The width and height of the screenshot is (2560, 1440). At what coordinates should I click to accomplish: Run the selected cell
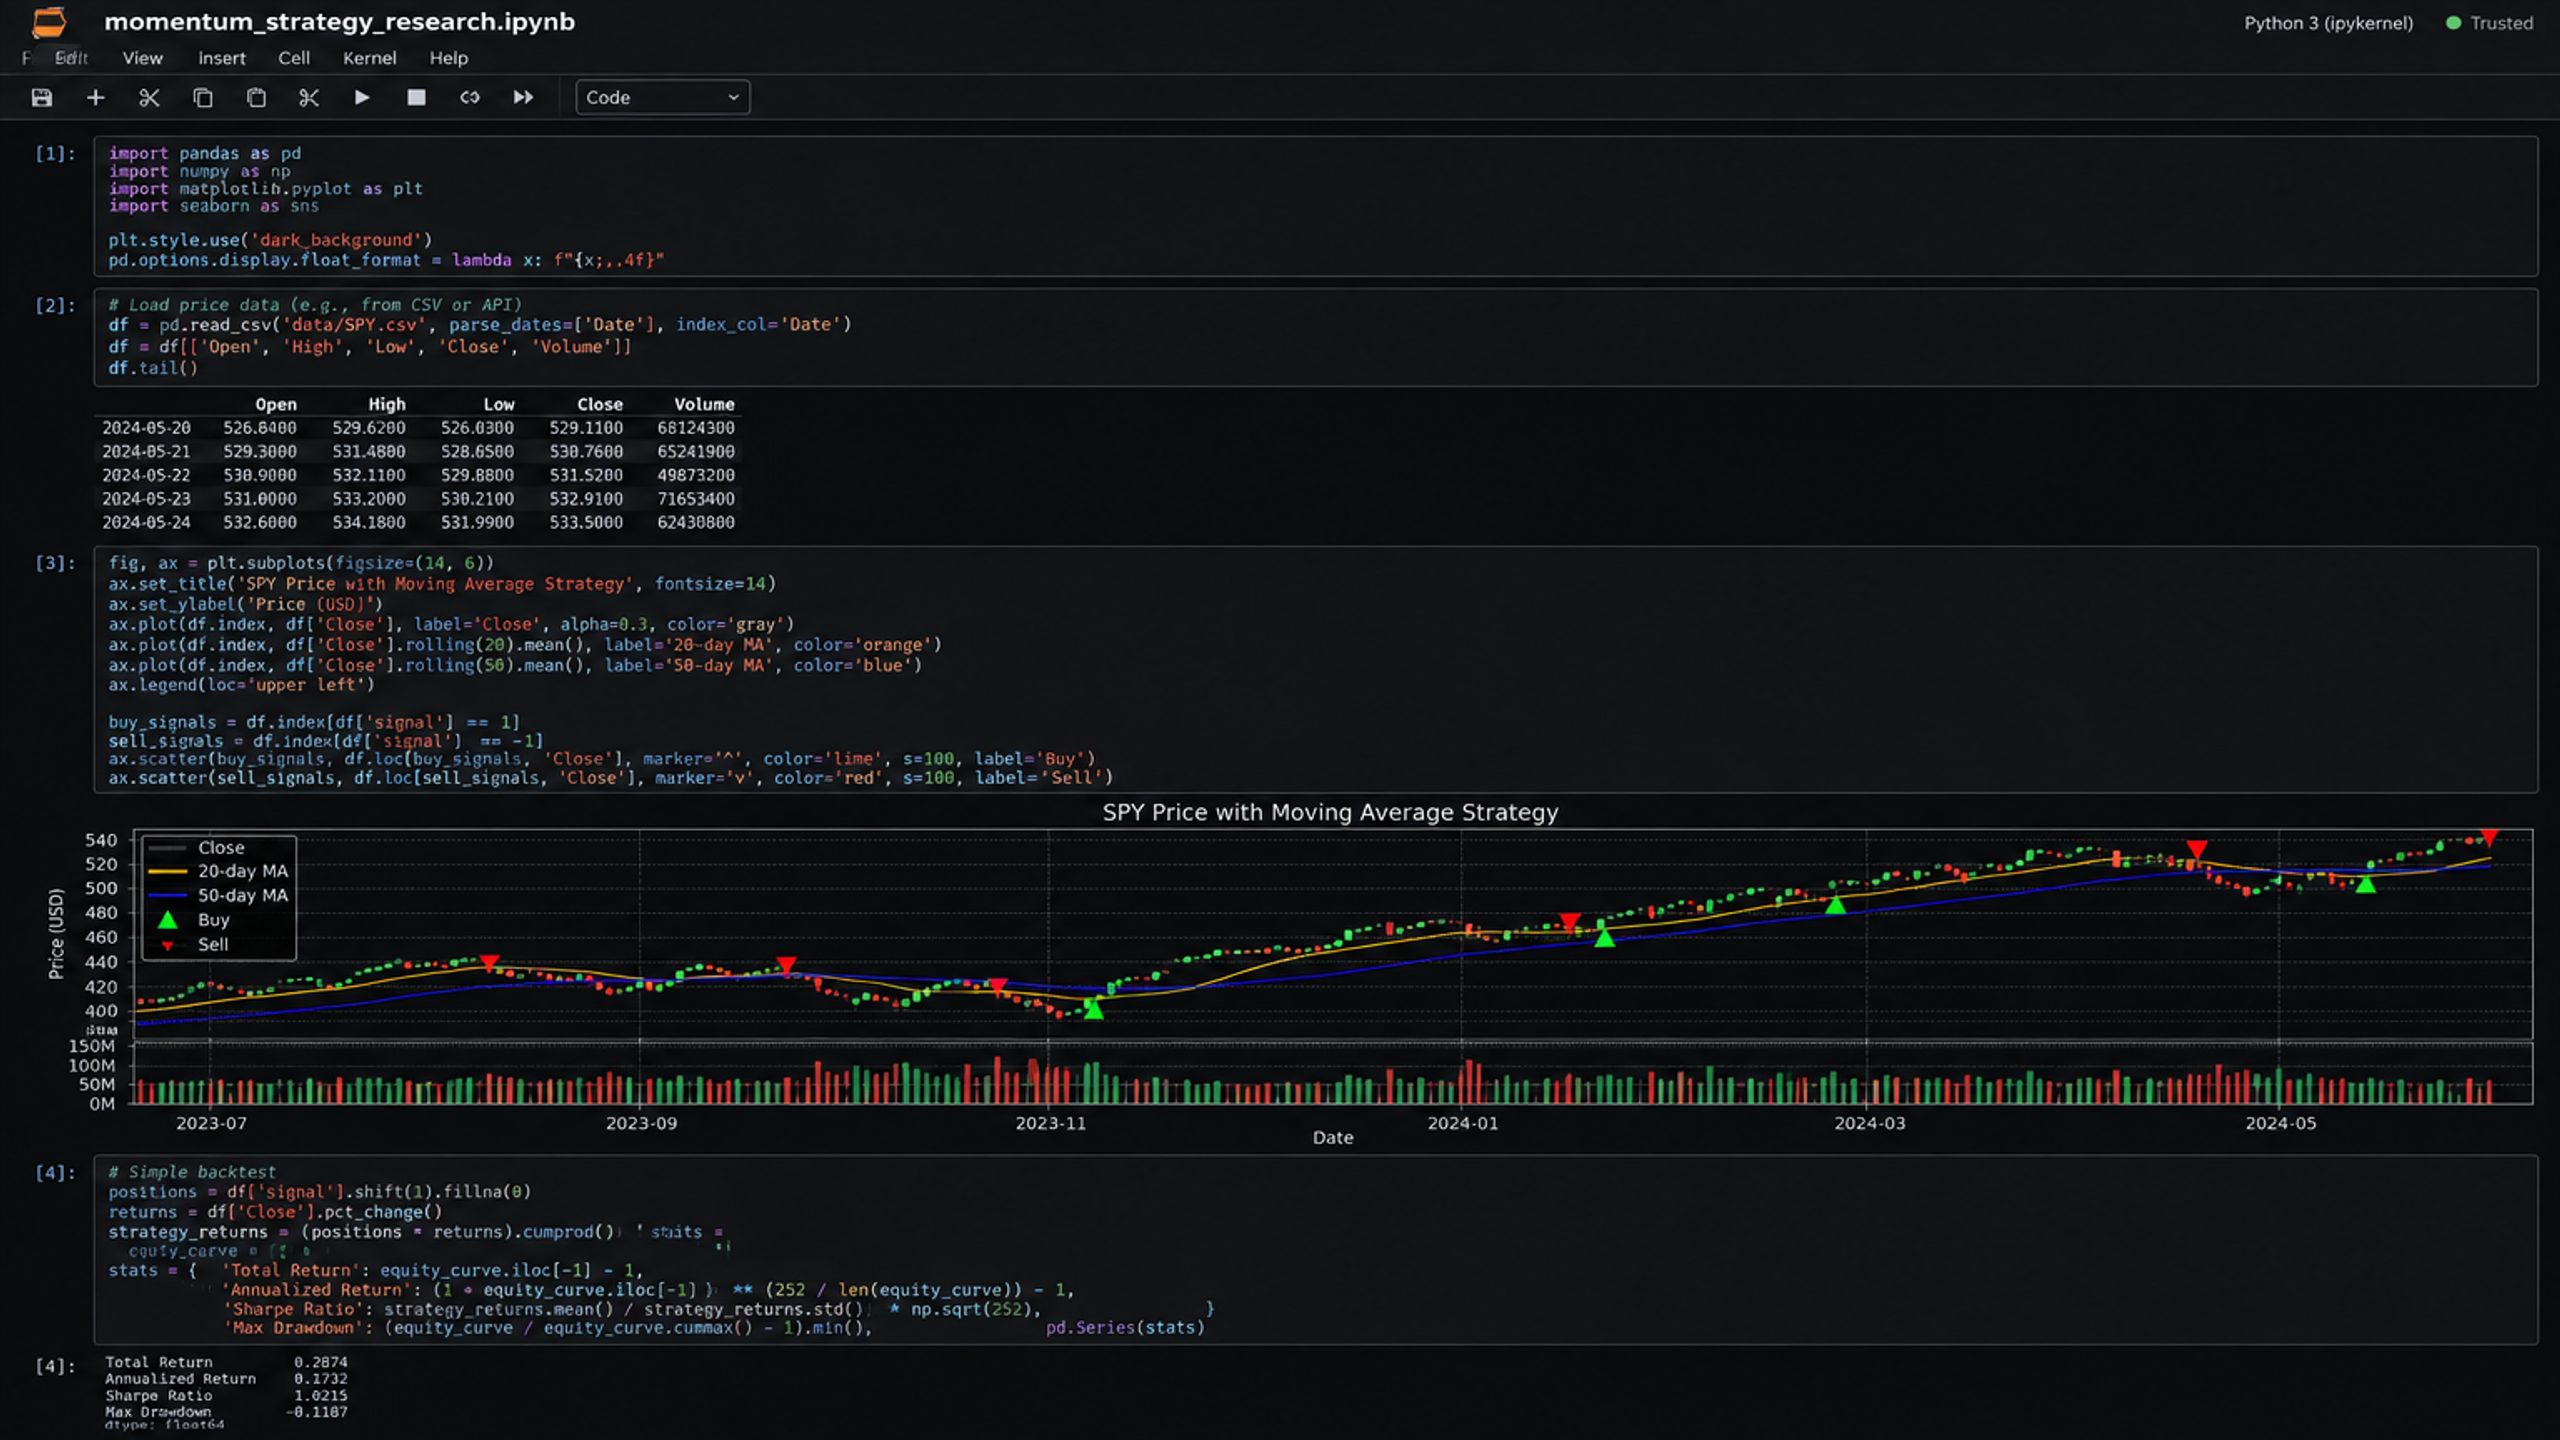(x=362, y=97)
